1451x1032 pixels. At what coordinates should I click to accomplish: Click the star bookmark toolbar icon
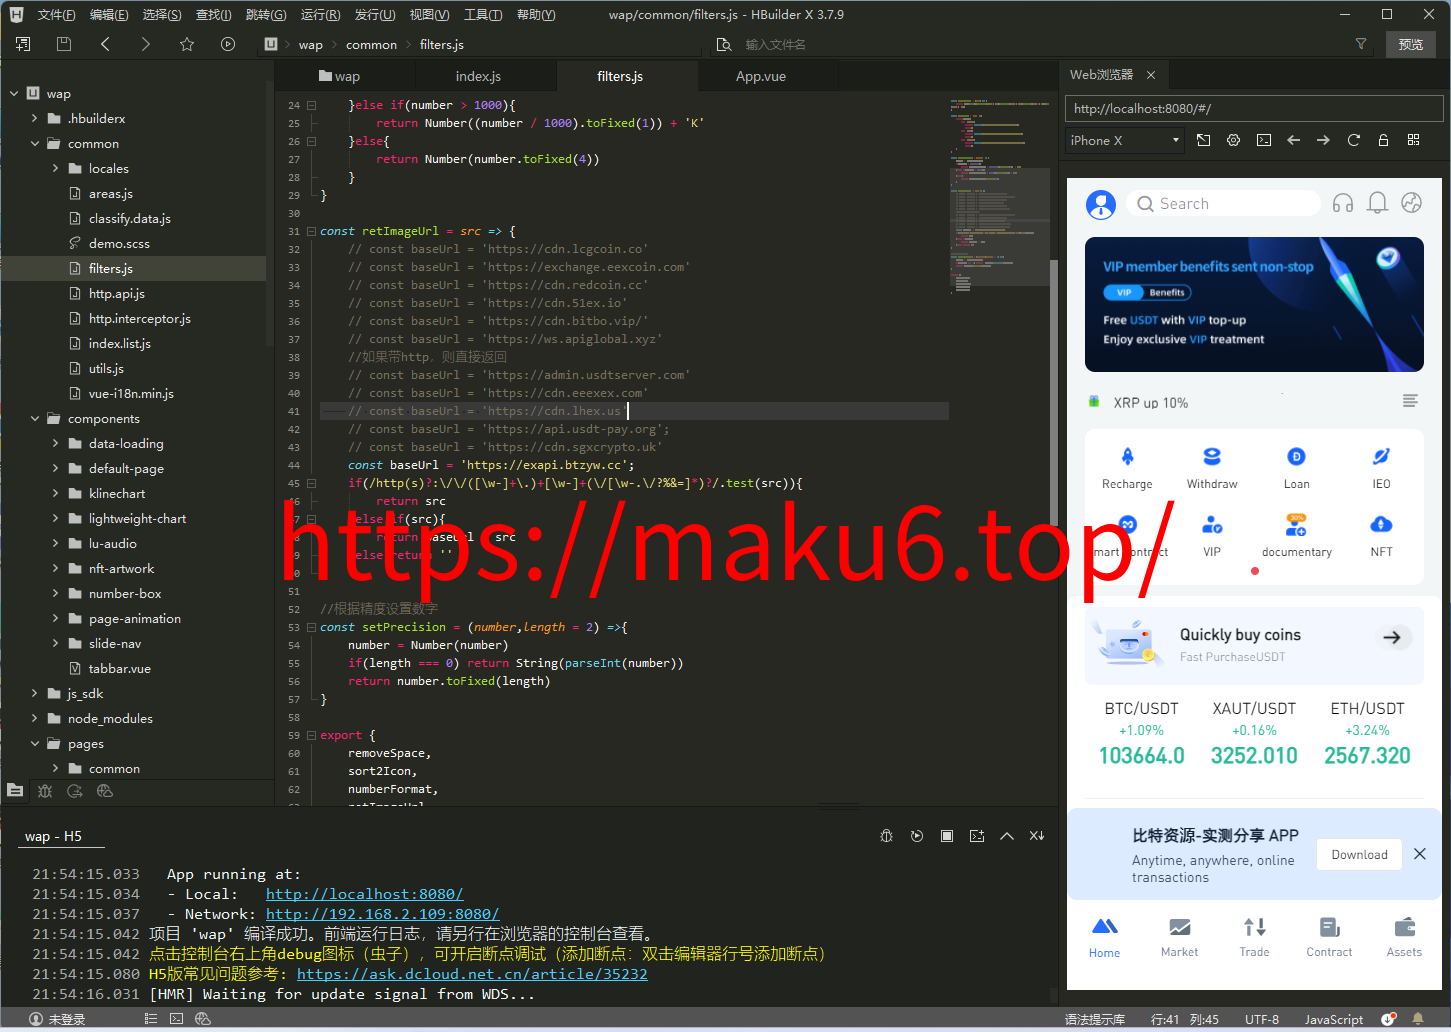click(x=187, y=44)
